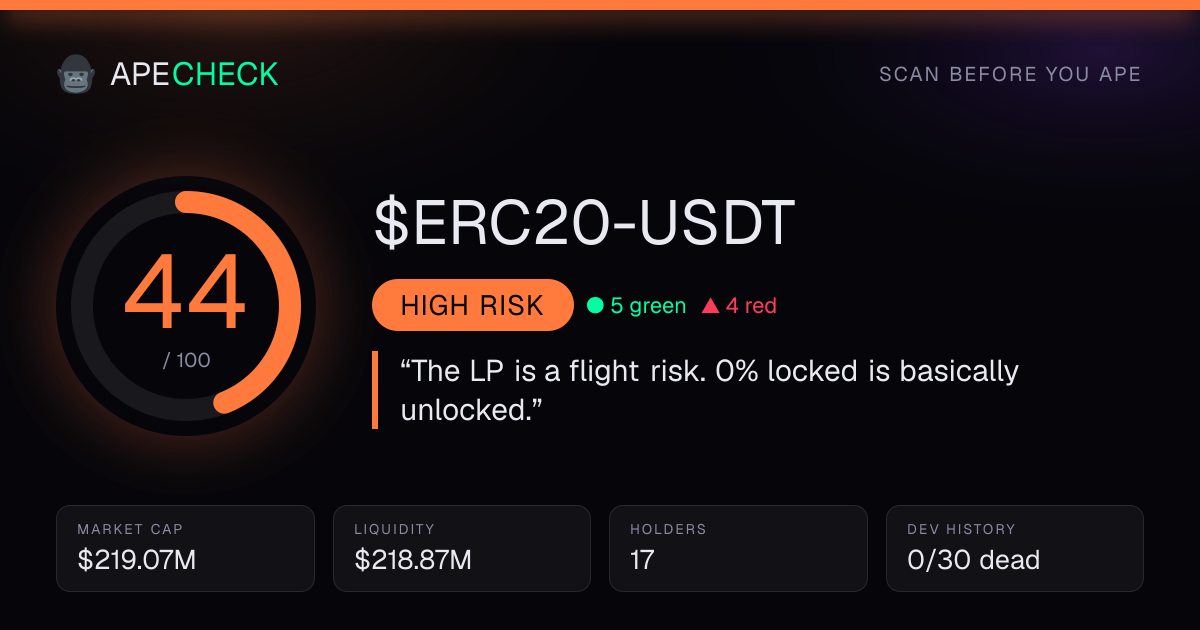
Task: Click the 0/30 dead value
Action: [x=973, y=560]
